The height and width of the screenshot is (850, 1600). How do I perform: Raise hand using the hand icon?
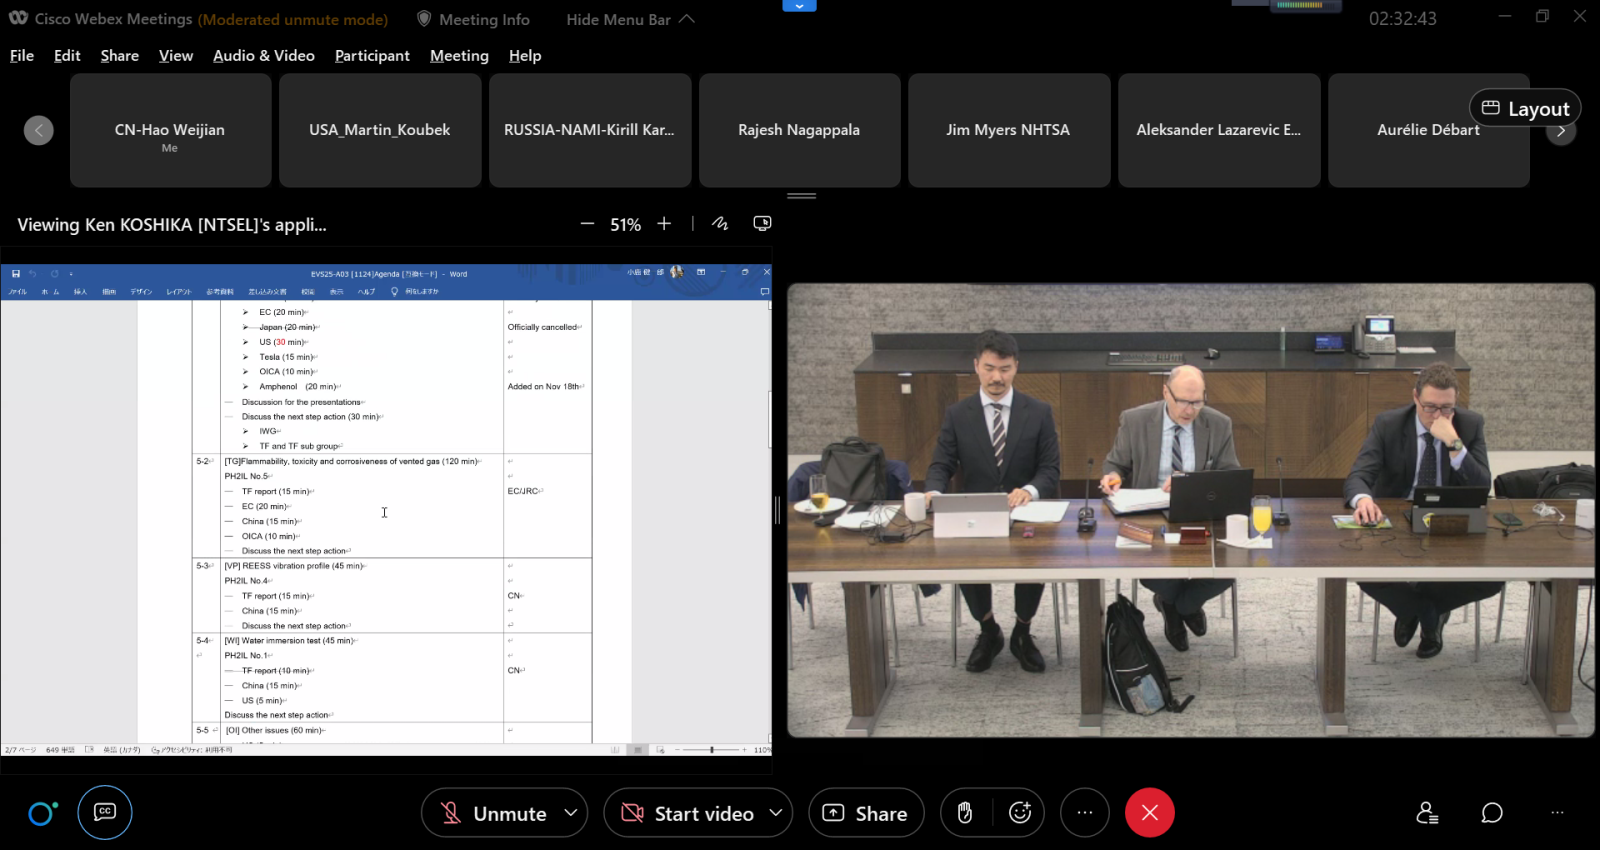coord(964,813)
